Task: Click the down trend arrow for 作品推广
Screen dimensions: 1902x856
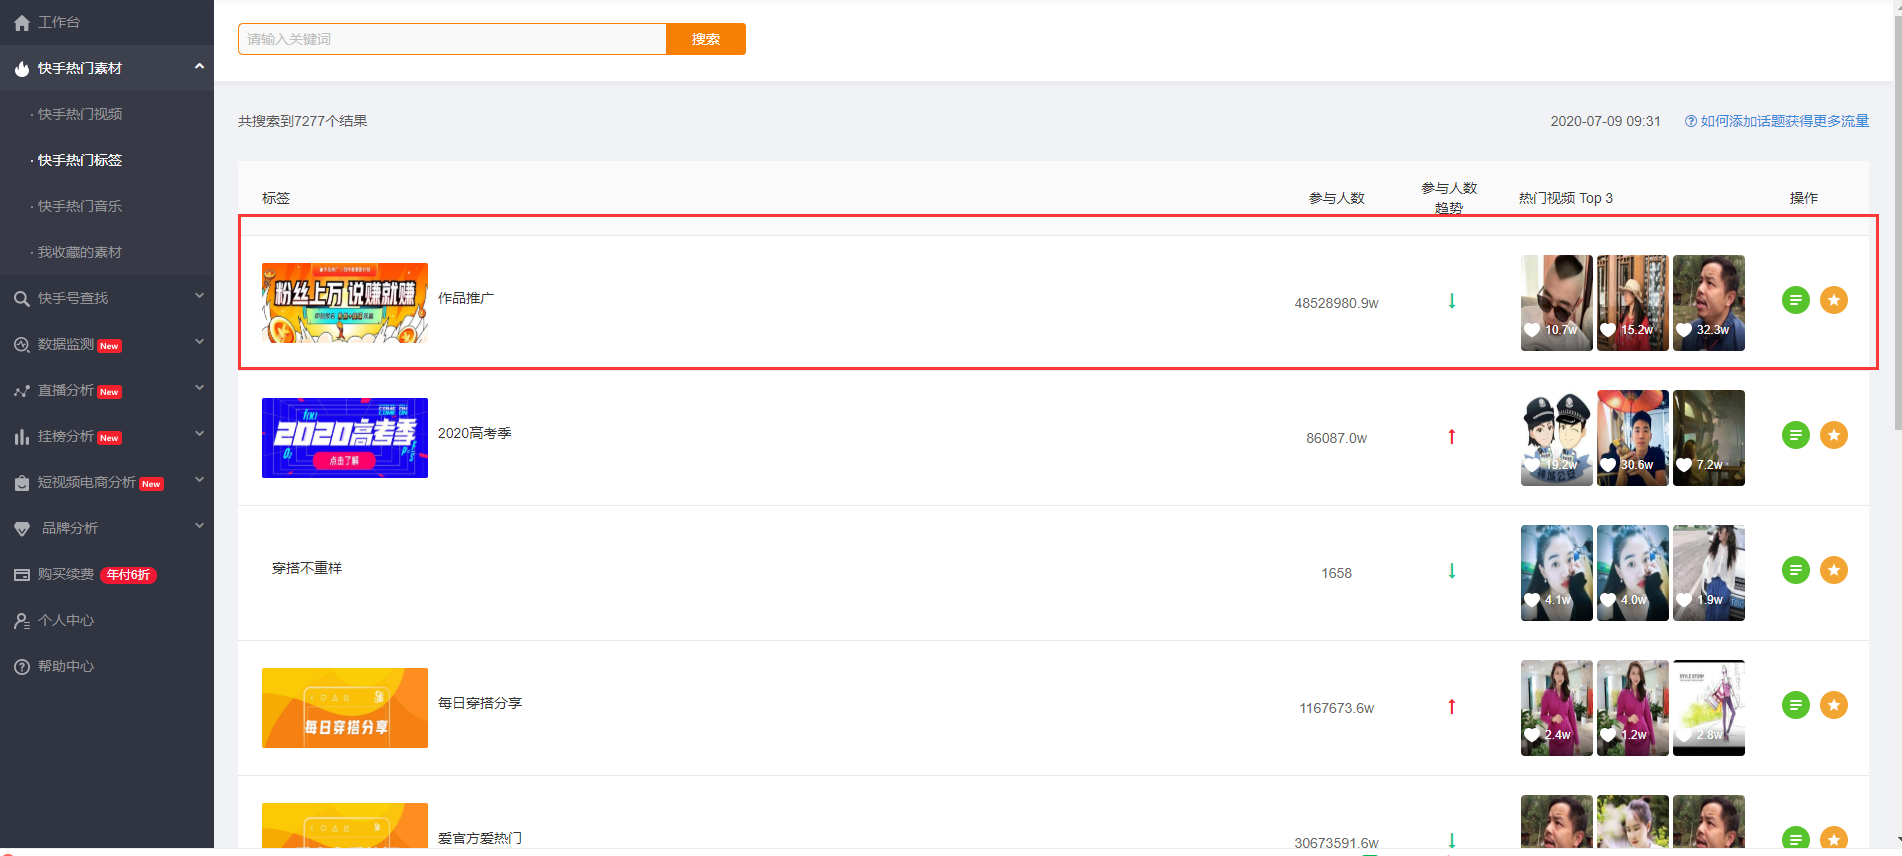Action: click(x=1452, y=301)
